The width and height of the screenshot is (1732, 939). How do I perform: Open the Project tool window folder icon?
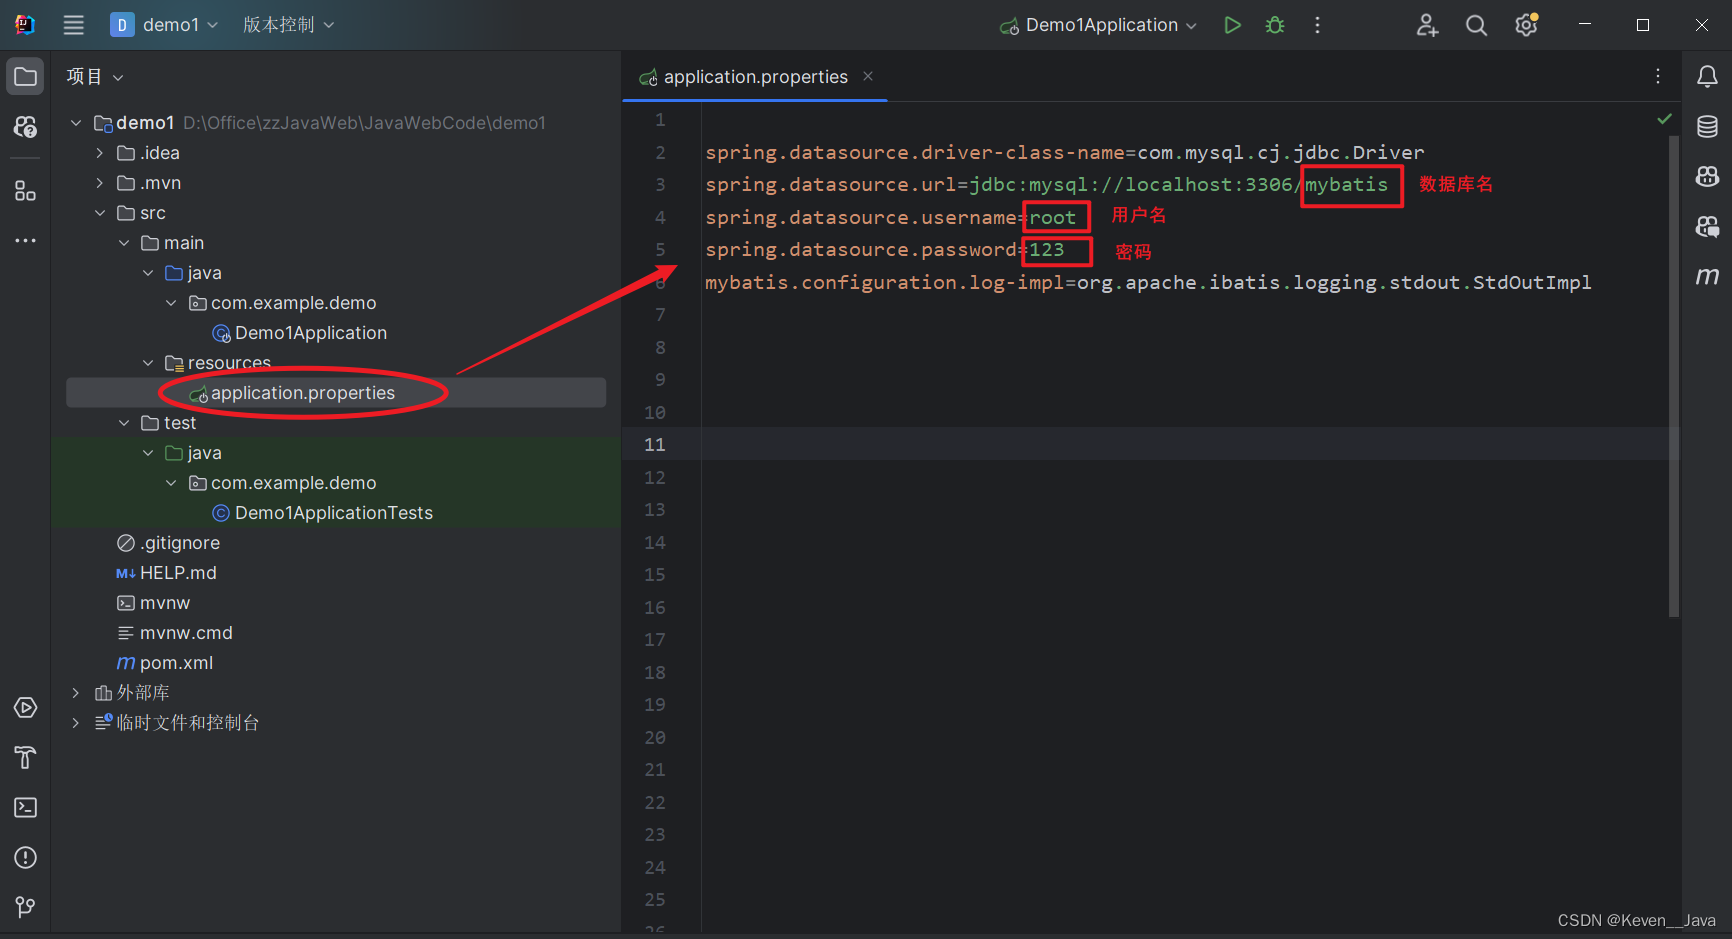click(x=26, y=77)
